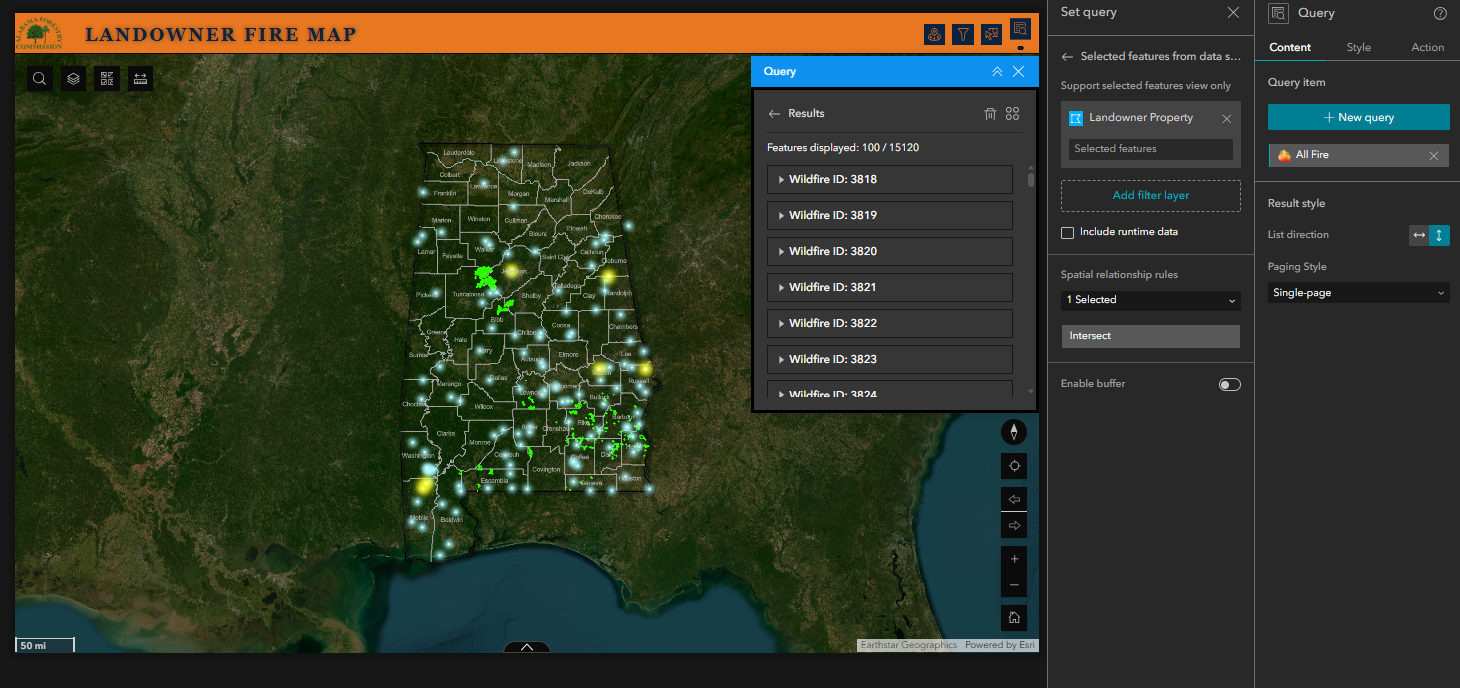1460x688 pixels.
Task: Switch to the Action tab
Action: click(1427, 47)
